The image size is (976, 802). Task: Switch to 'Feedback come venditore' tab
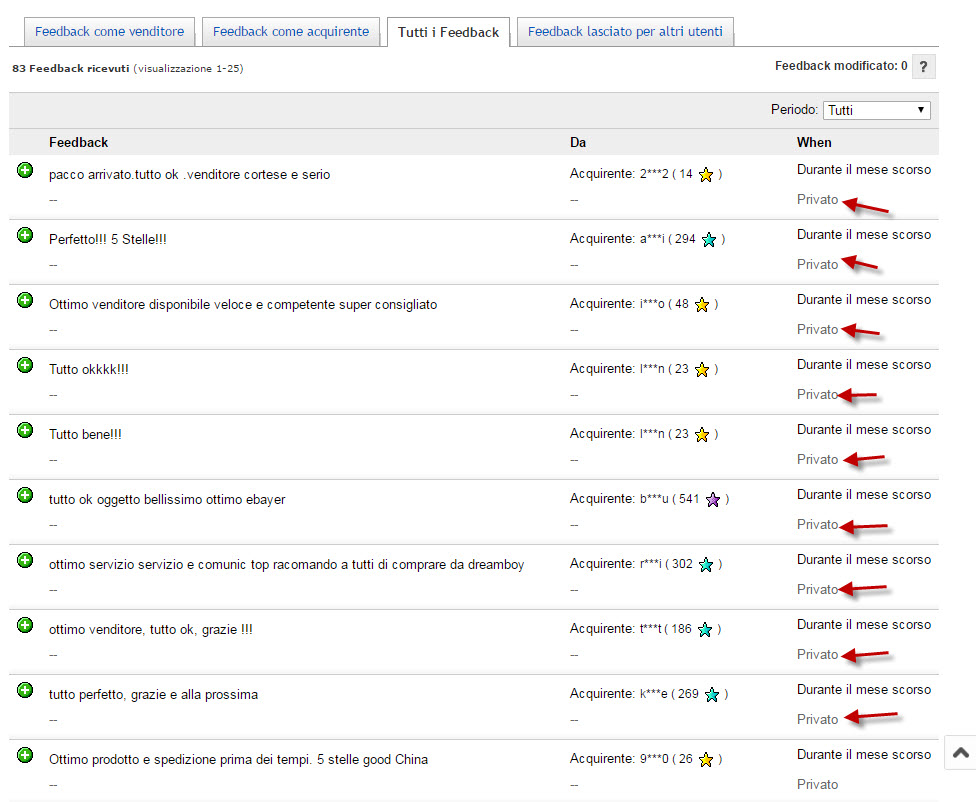click(109, 32)
